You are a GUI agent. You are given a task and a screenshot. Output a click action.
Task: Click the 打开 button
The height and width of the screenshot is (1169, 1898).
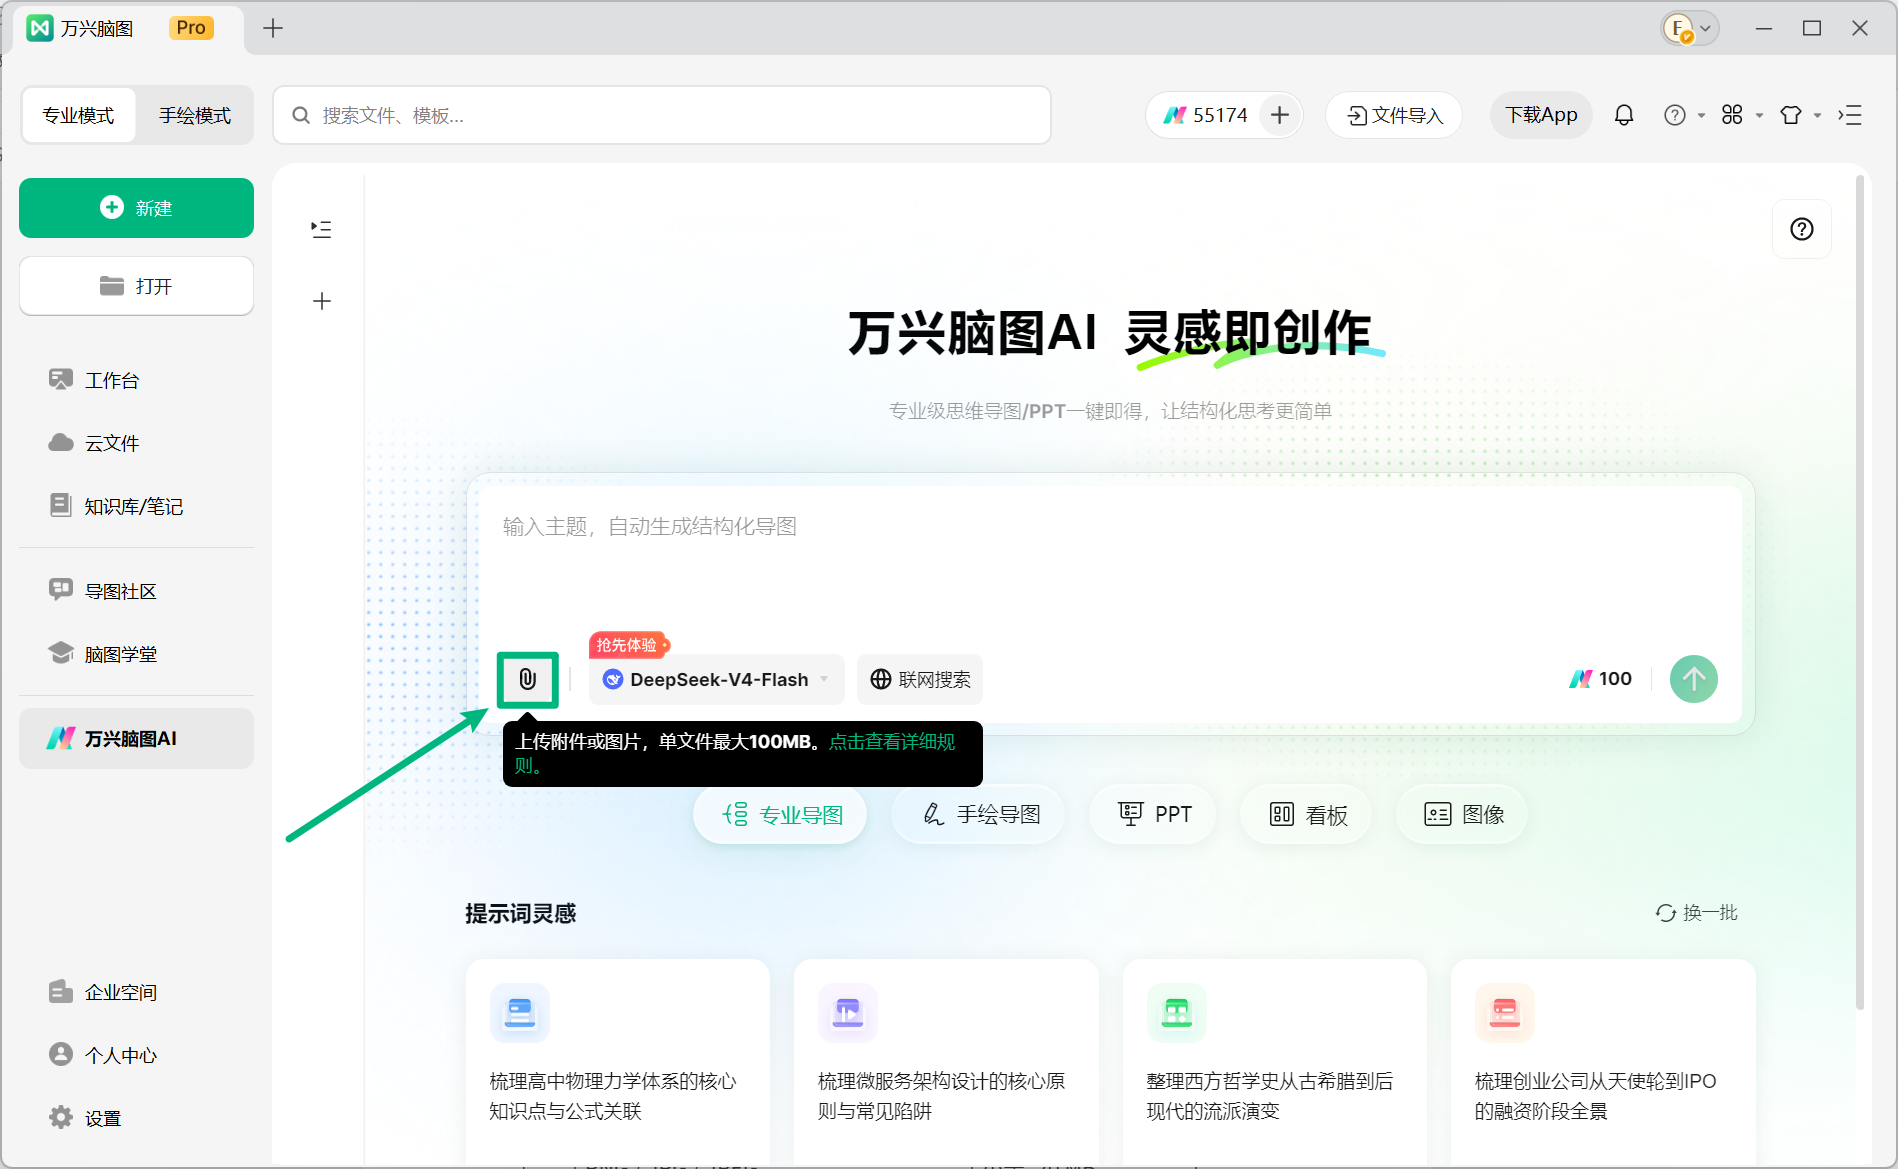tap(136, 286)
